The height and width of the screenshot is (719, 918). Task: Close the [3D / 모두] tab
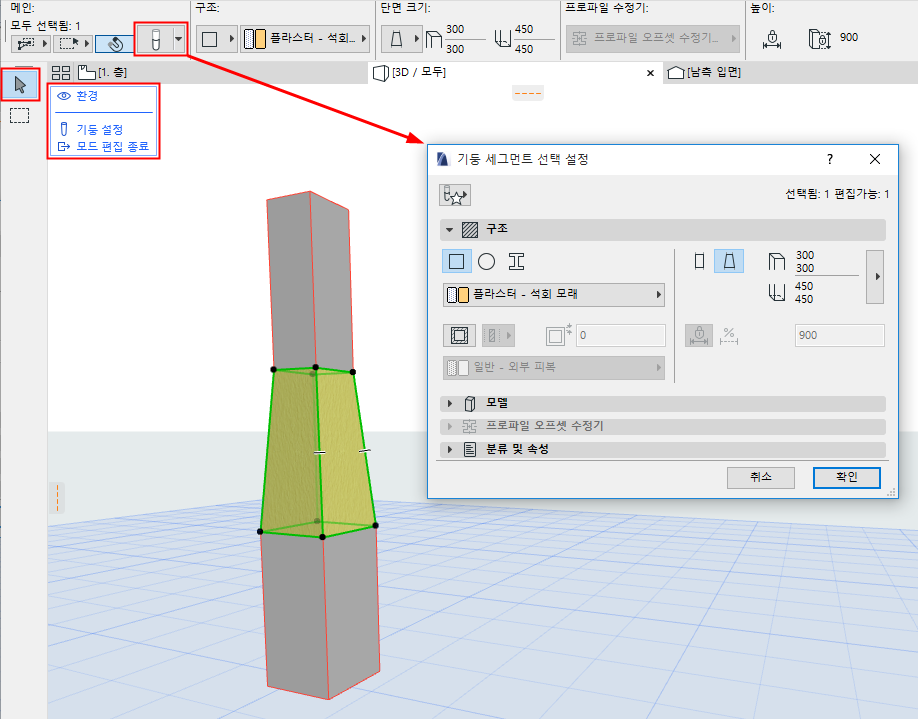[650, 73]
